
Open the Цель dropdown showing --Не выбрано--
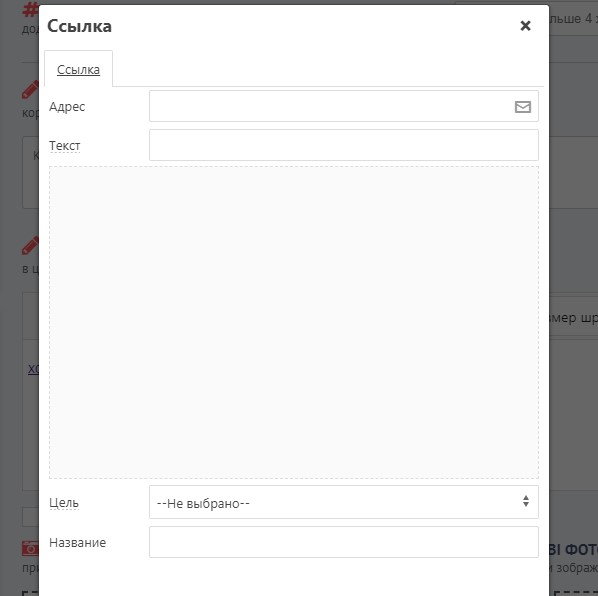tap(344, 502)
